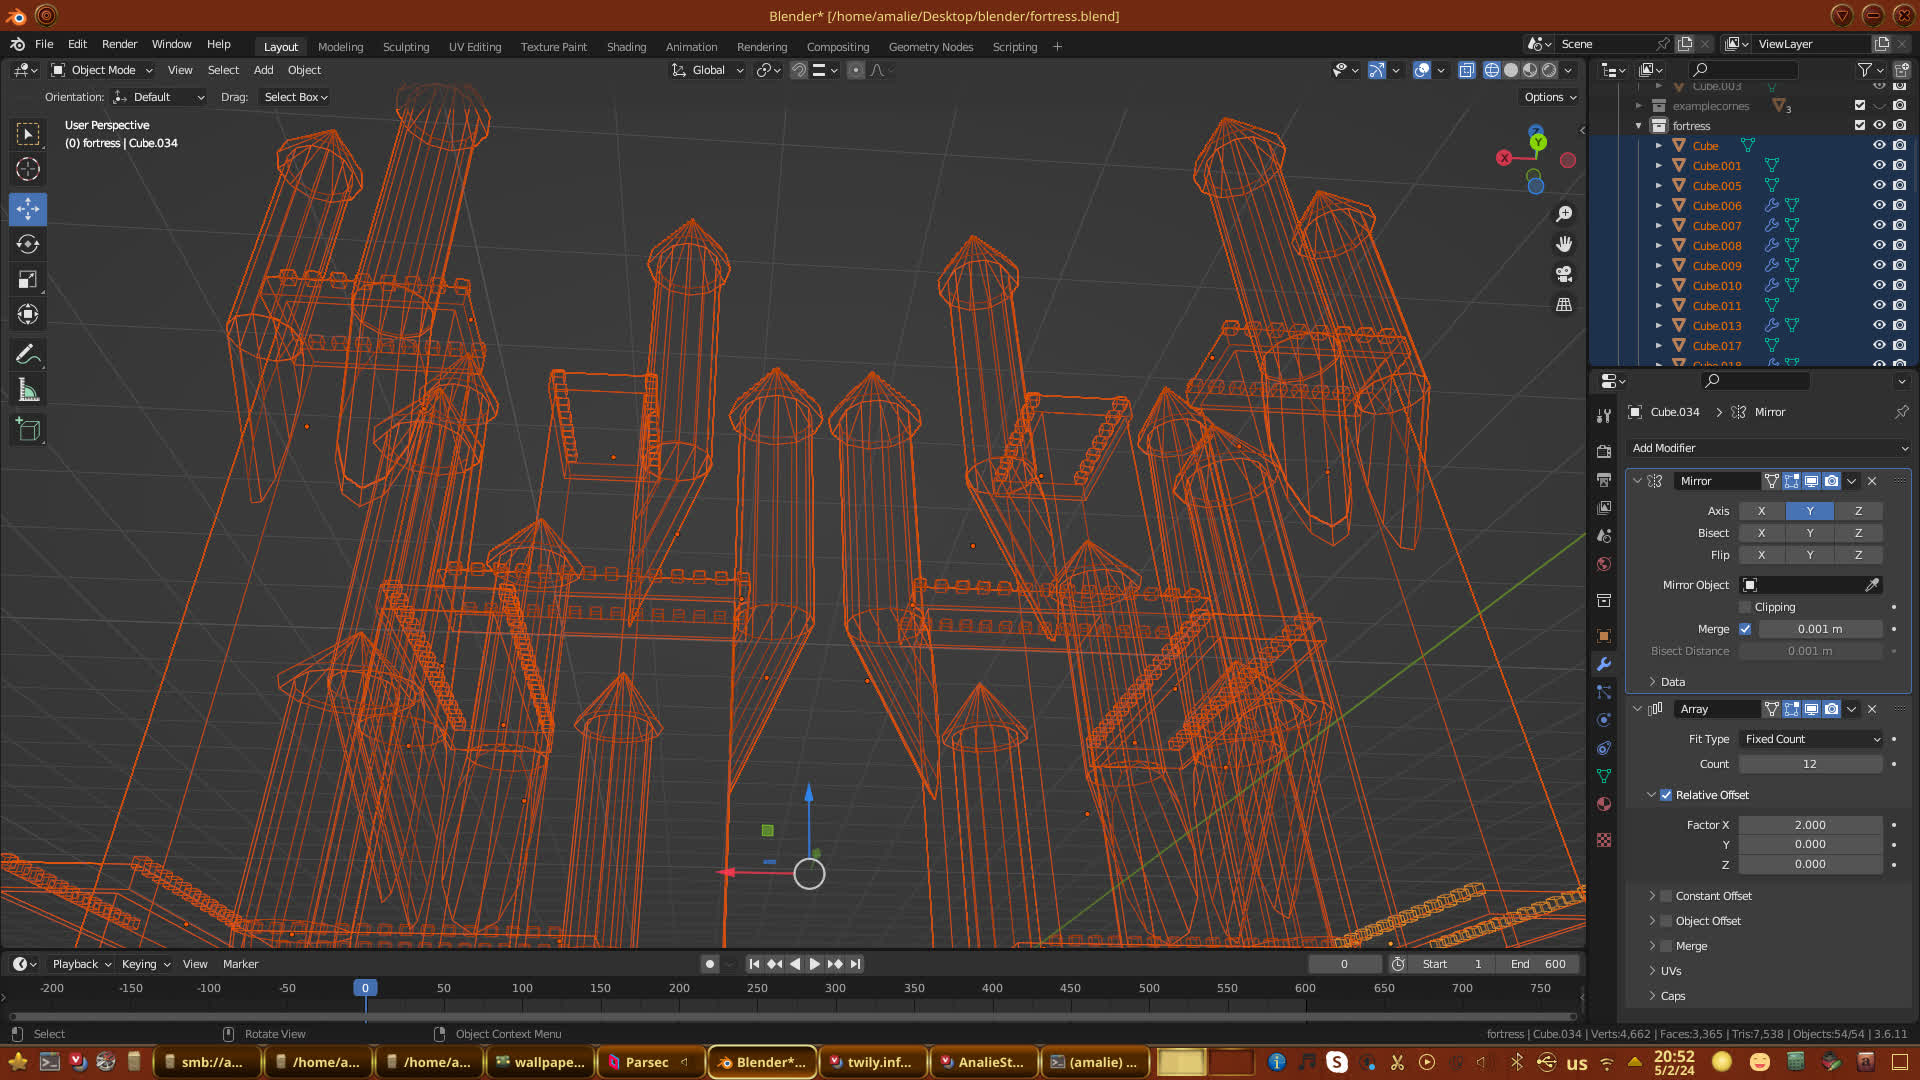1920x1080 pixels.
Task: Open Modifier properties wrench tab
Action: point(1604,664)
